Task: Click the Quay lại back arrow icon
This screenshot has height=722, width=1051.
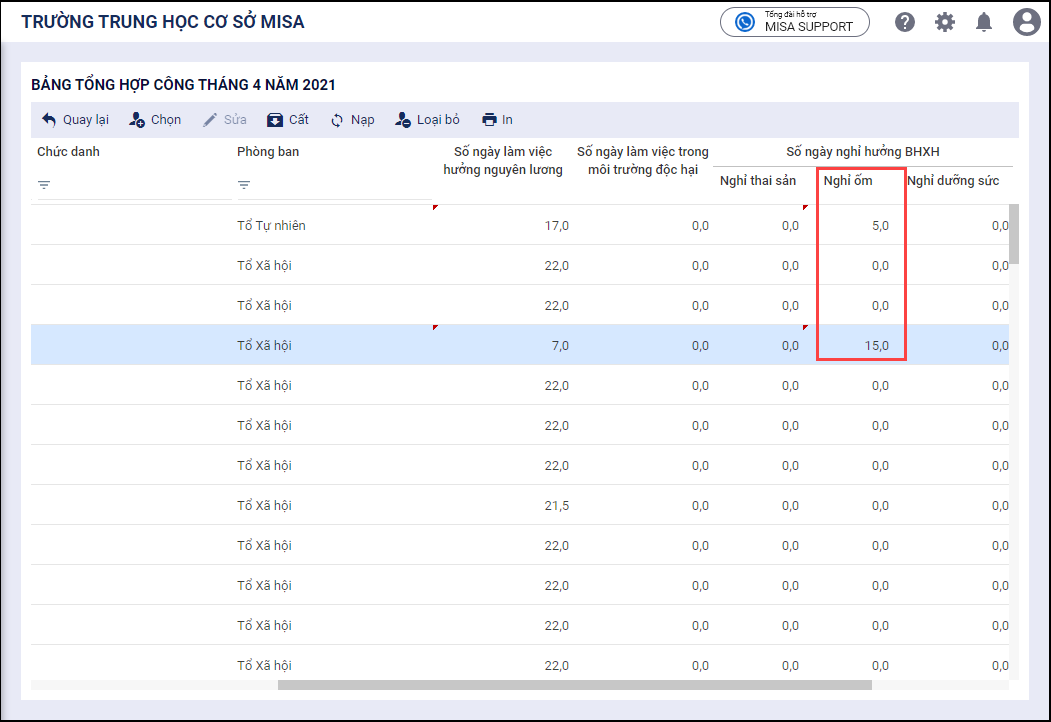Action: pyautogui.click(x=49, y=119)
